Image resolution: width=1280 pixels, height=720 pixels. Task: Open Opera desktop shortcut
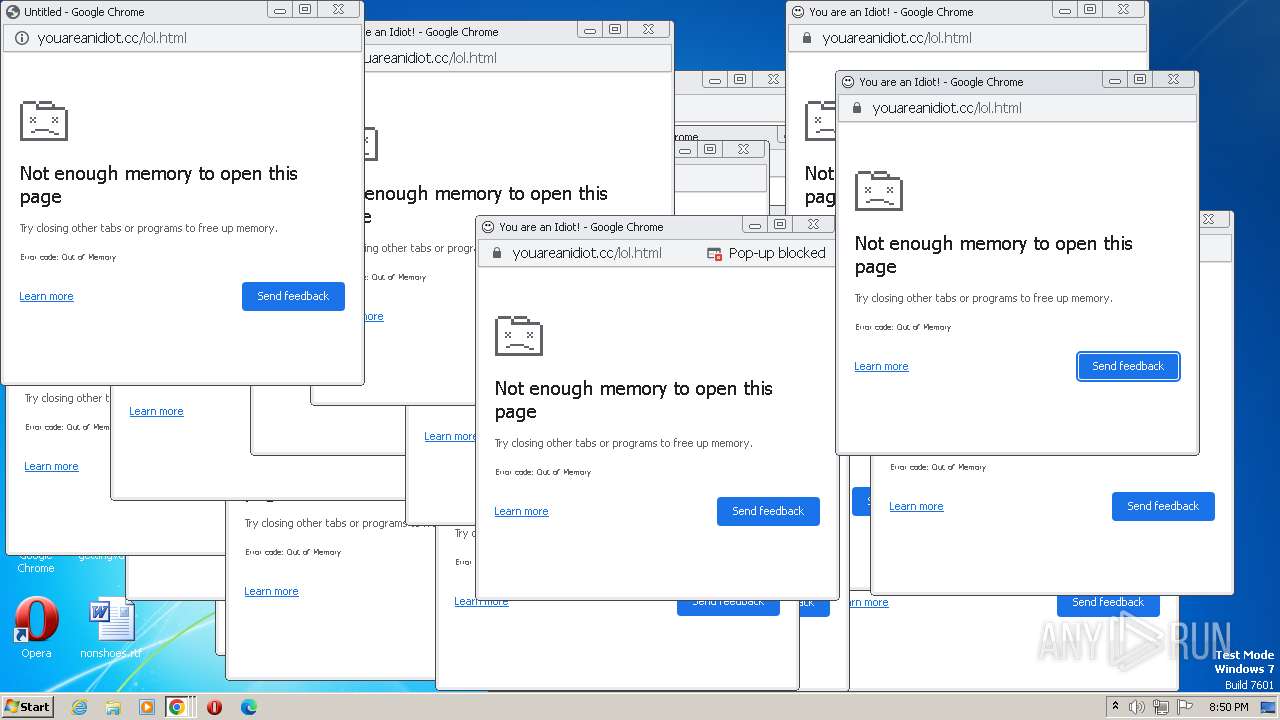coord(36,627)
